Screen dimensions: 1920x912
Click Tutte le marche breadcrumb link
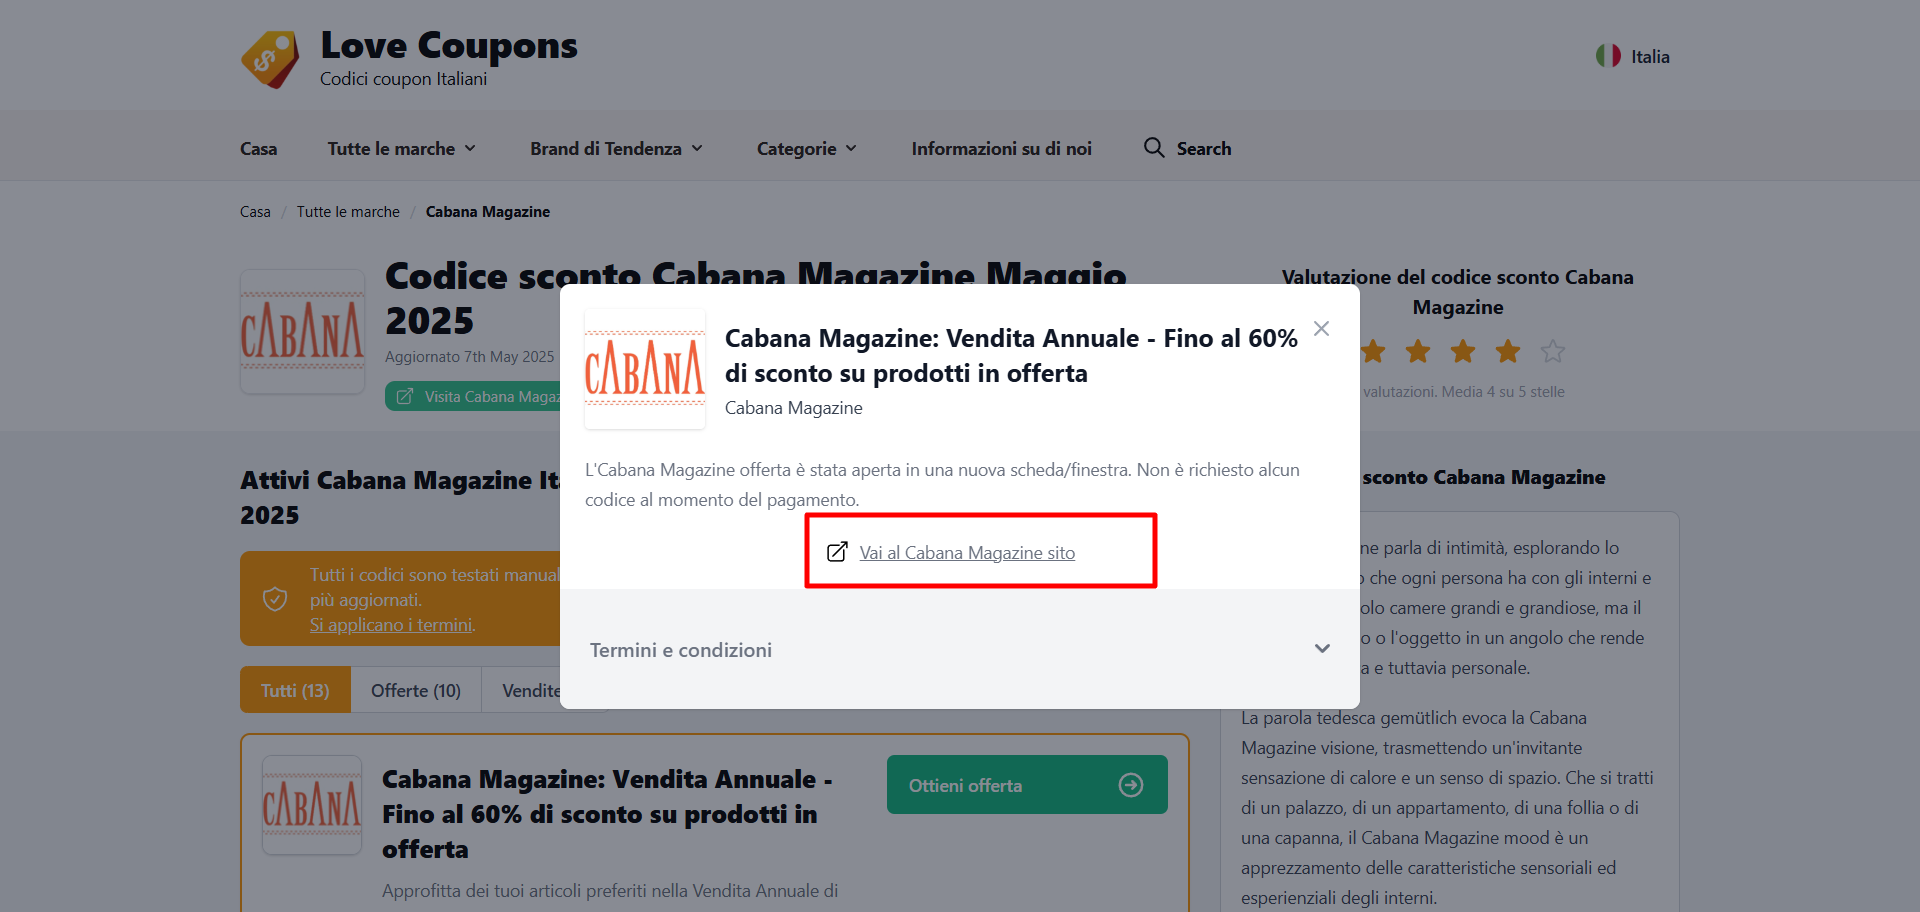[348, 212]
